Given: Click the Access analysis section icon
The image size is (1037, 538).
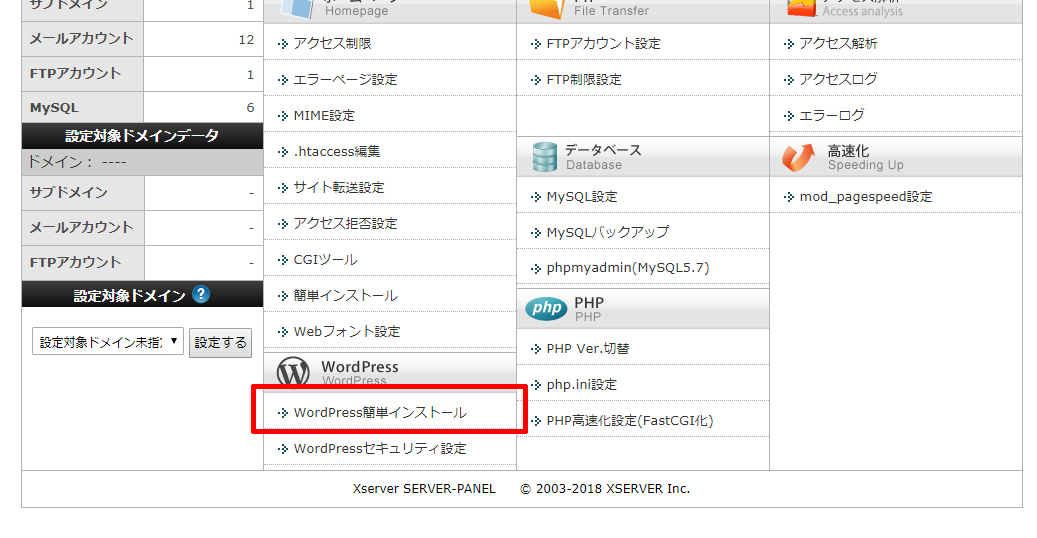Looking at the screenshot, I should [799, 8].
